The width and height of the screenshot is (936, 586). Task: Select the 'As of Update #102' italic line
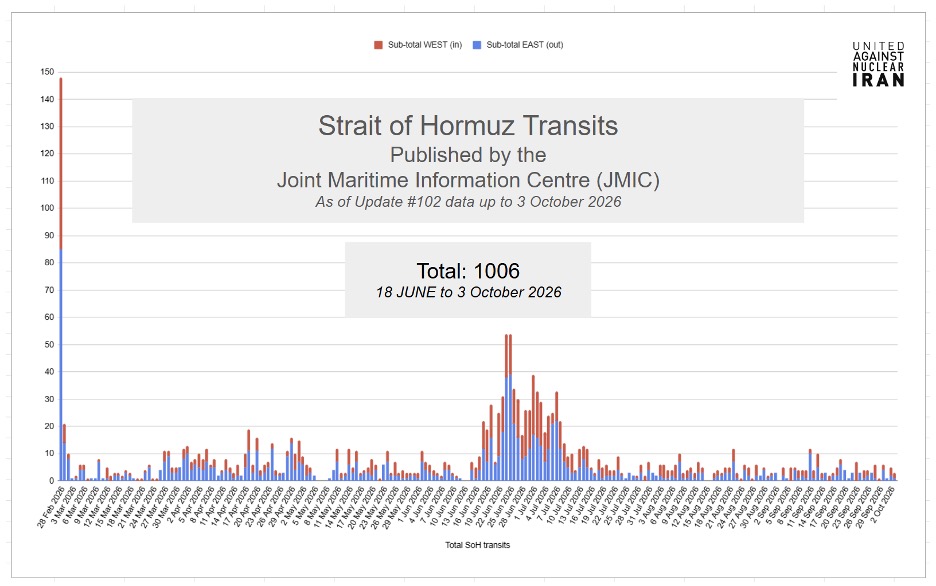pyautogui.click(x=468, y=202)
